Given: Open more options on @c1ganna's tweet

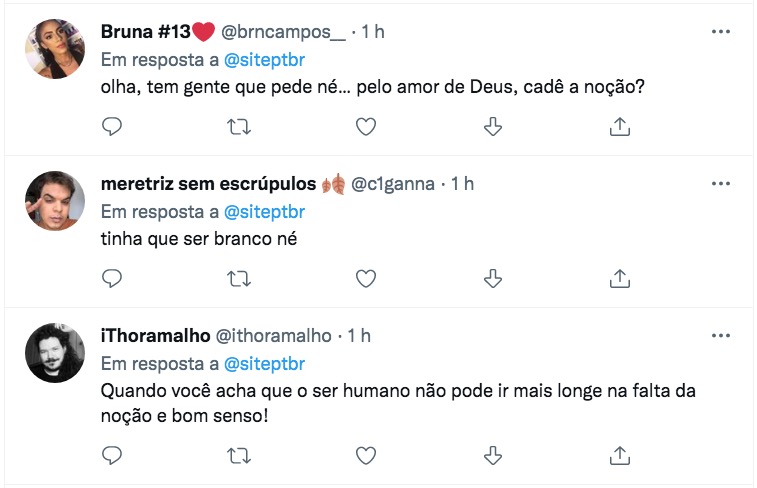Looking at the screenshot, I should pos(720,183).
